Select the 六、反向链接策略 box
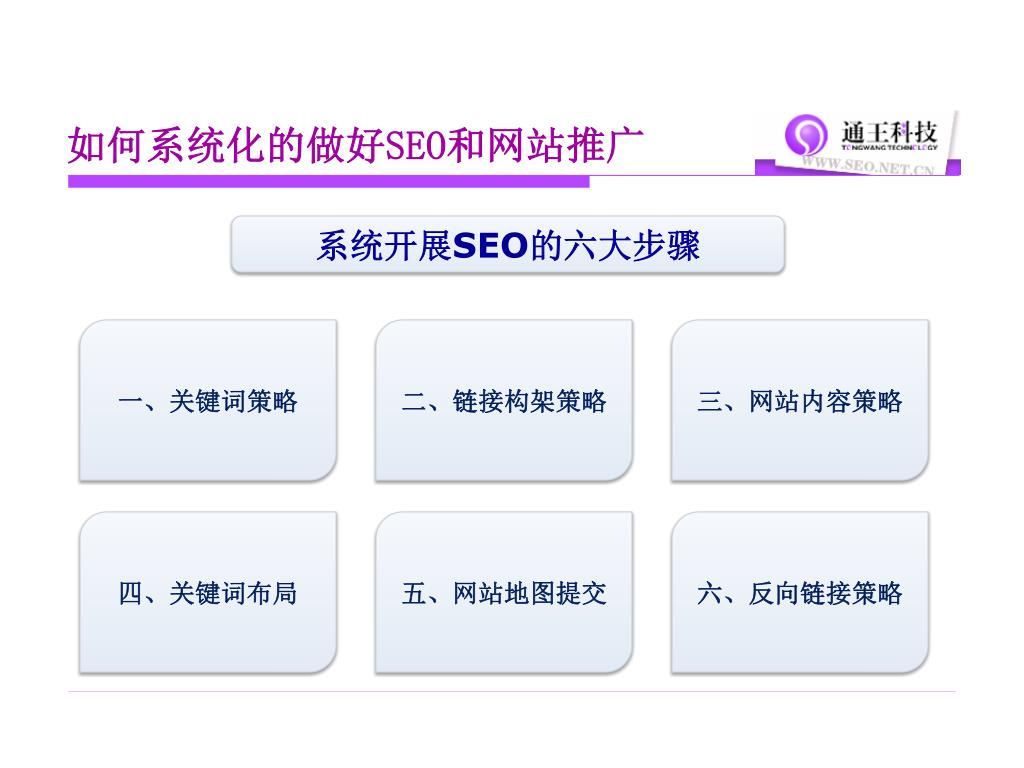Viewport: 1024px width, 768px height. tap(799, 593)
